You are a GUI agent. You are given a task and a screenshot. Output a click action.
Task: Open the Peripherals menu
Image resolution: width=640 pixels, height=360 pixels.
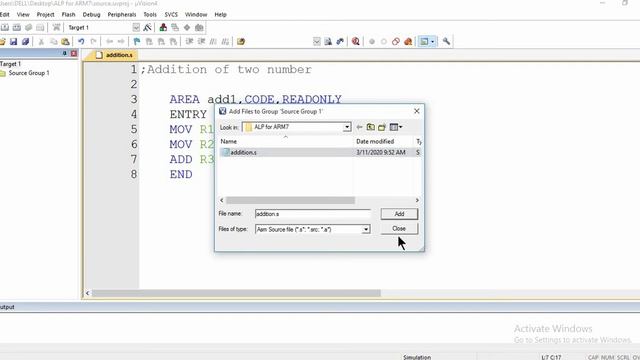coord(122,14)
